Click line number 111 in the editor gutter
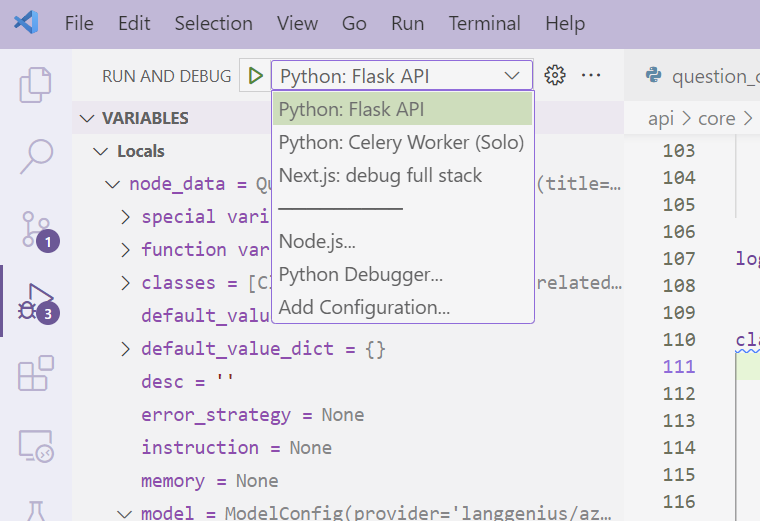760x521 pixels. [679, 367]
